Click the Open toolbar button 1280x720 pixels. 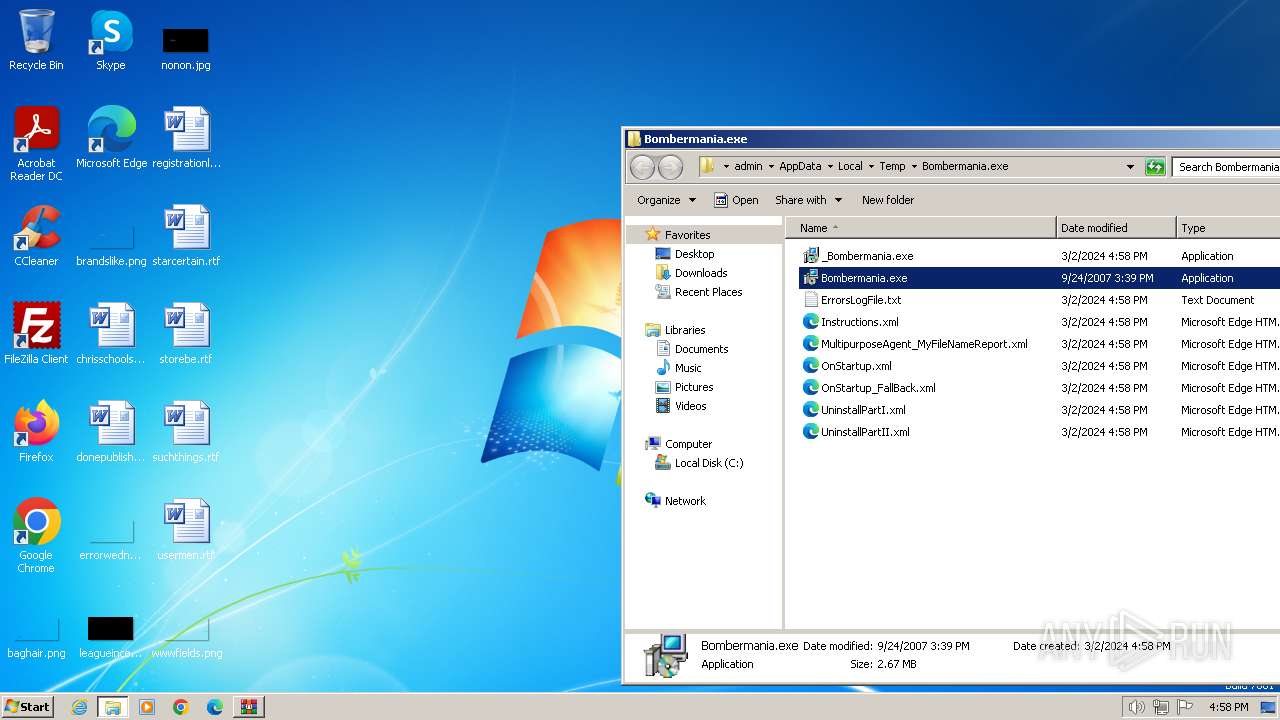point(736,200)
